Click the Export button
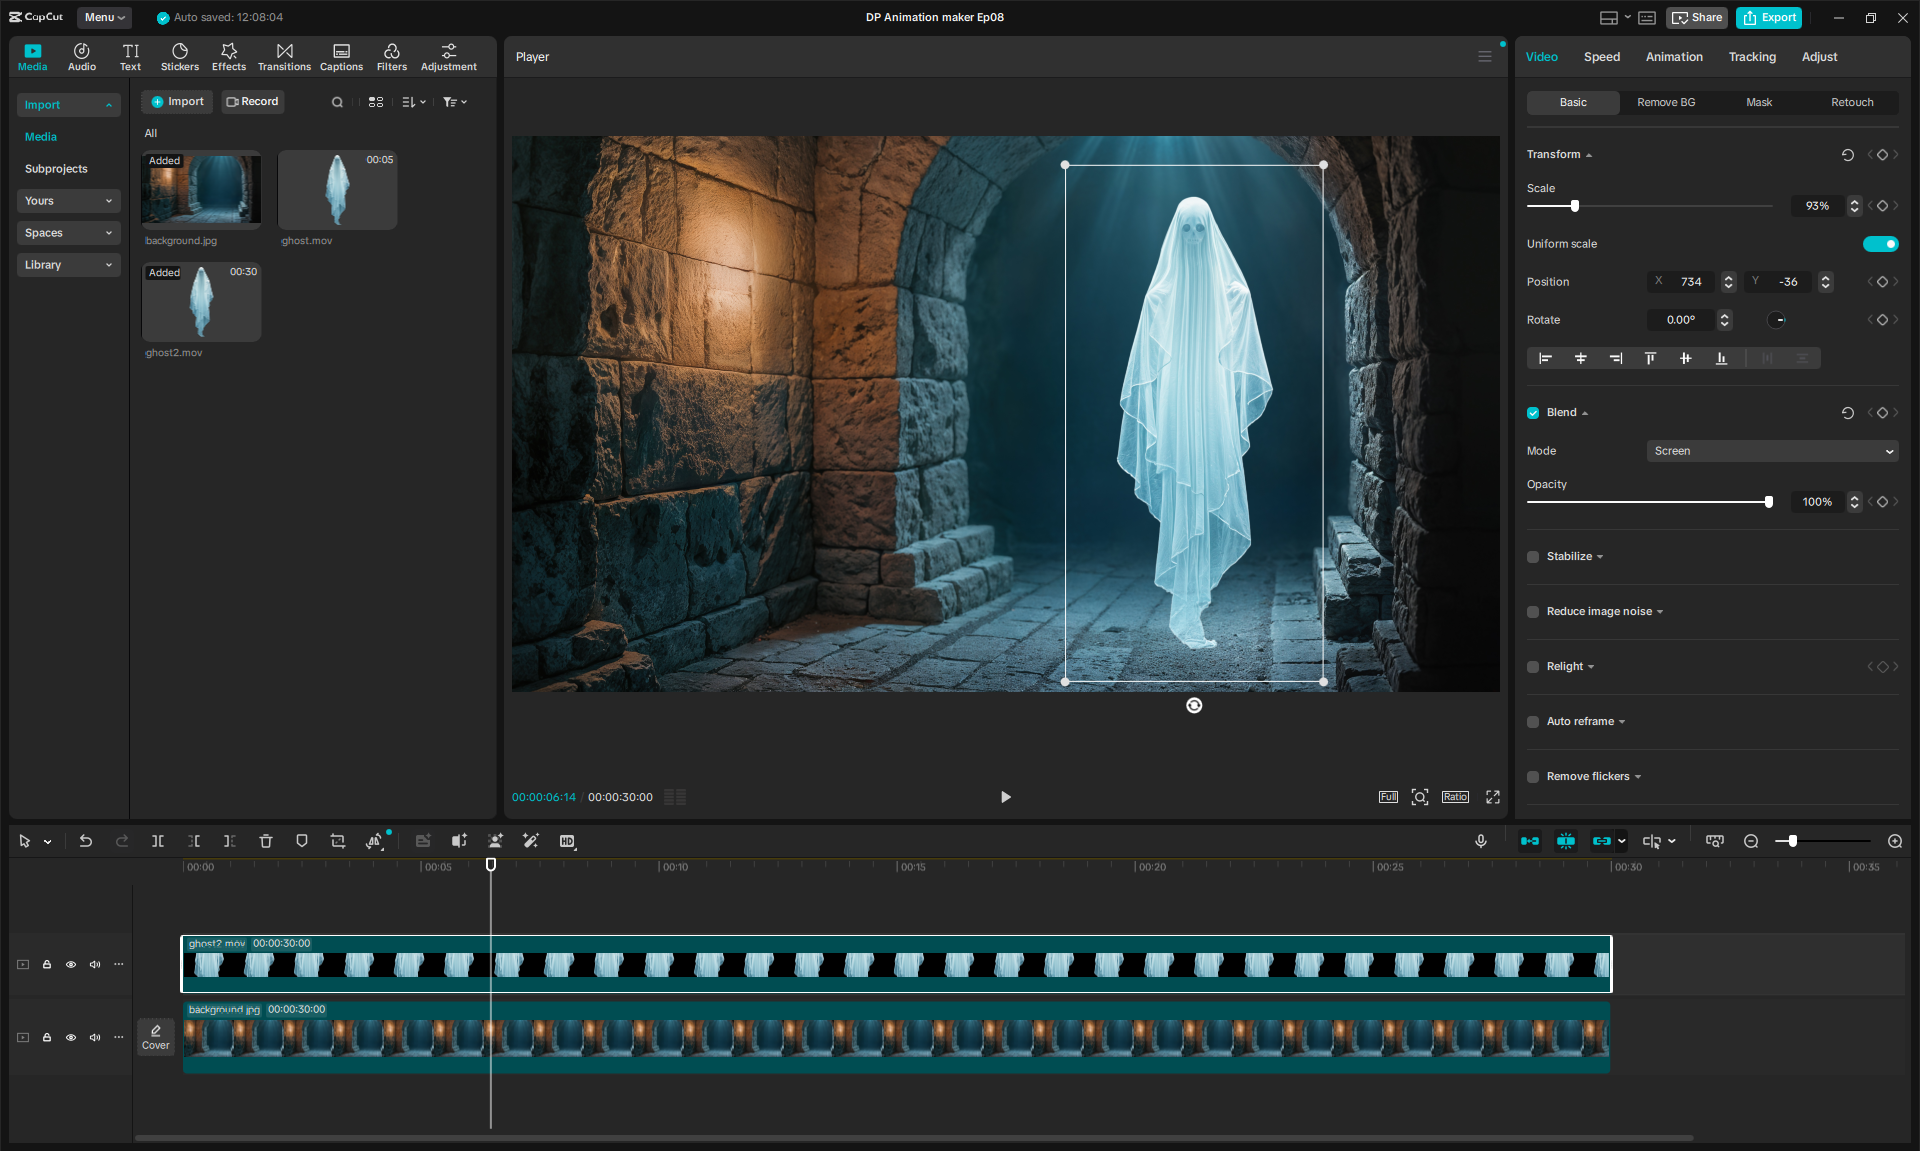 click(1770, 17)
